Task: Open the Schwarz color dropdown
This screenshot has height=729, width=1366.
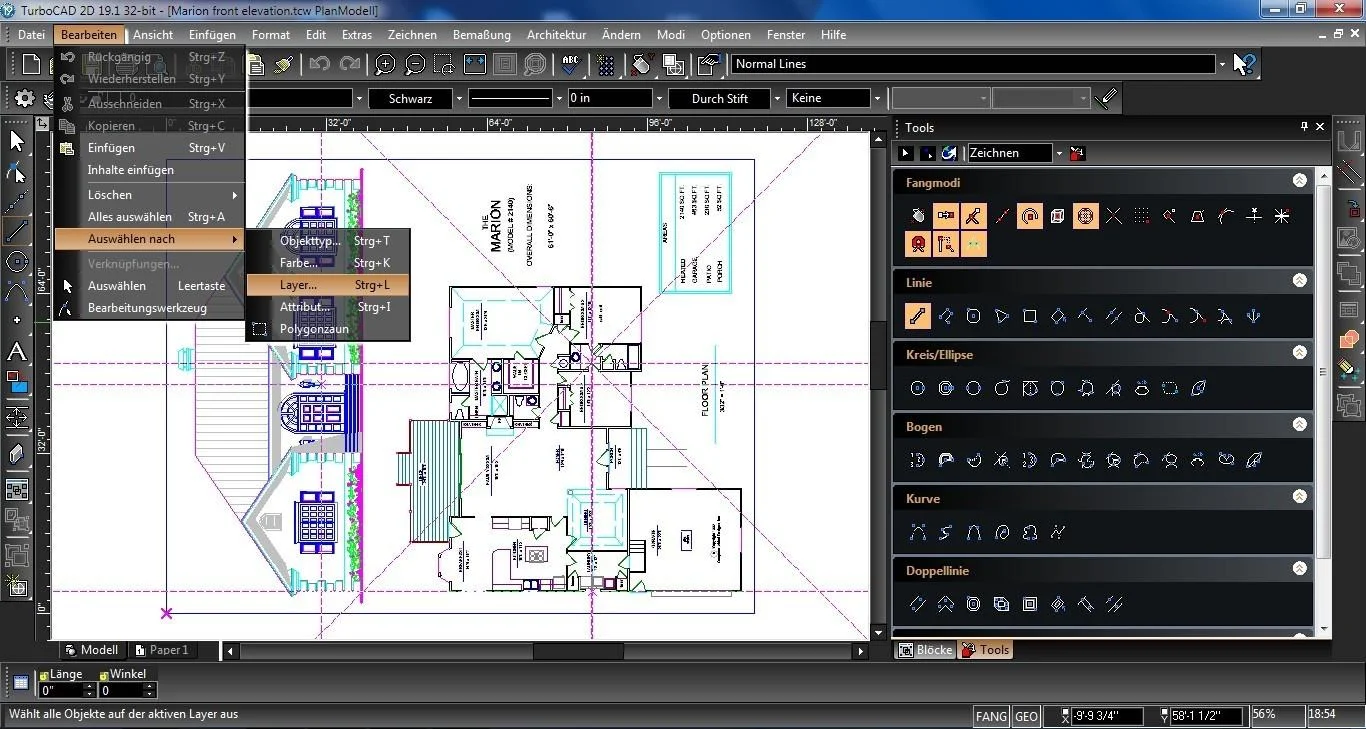Action: (x=458, y=98)
